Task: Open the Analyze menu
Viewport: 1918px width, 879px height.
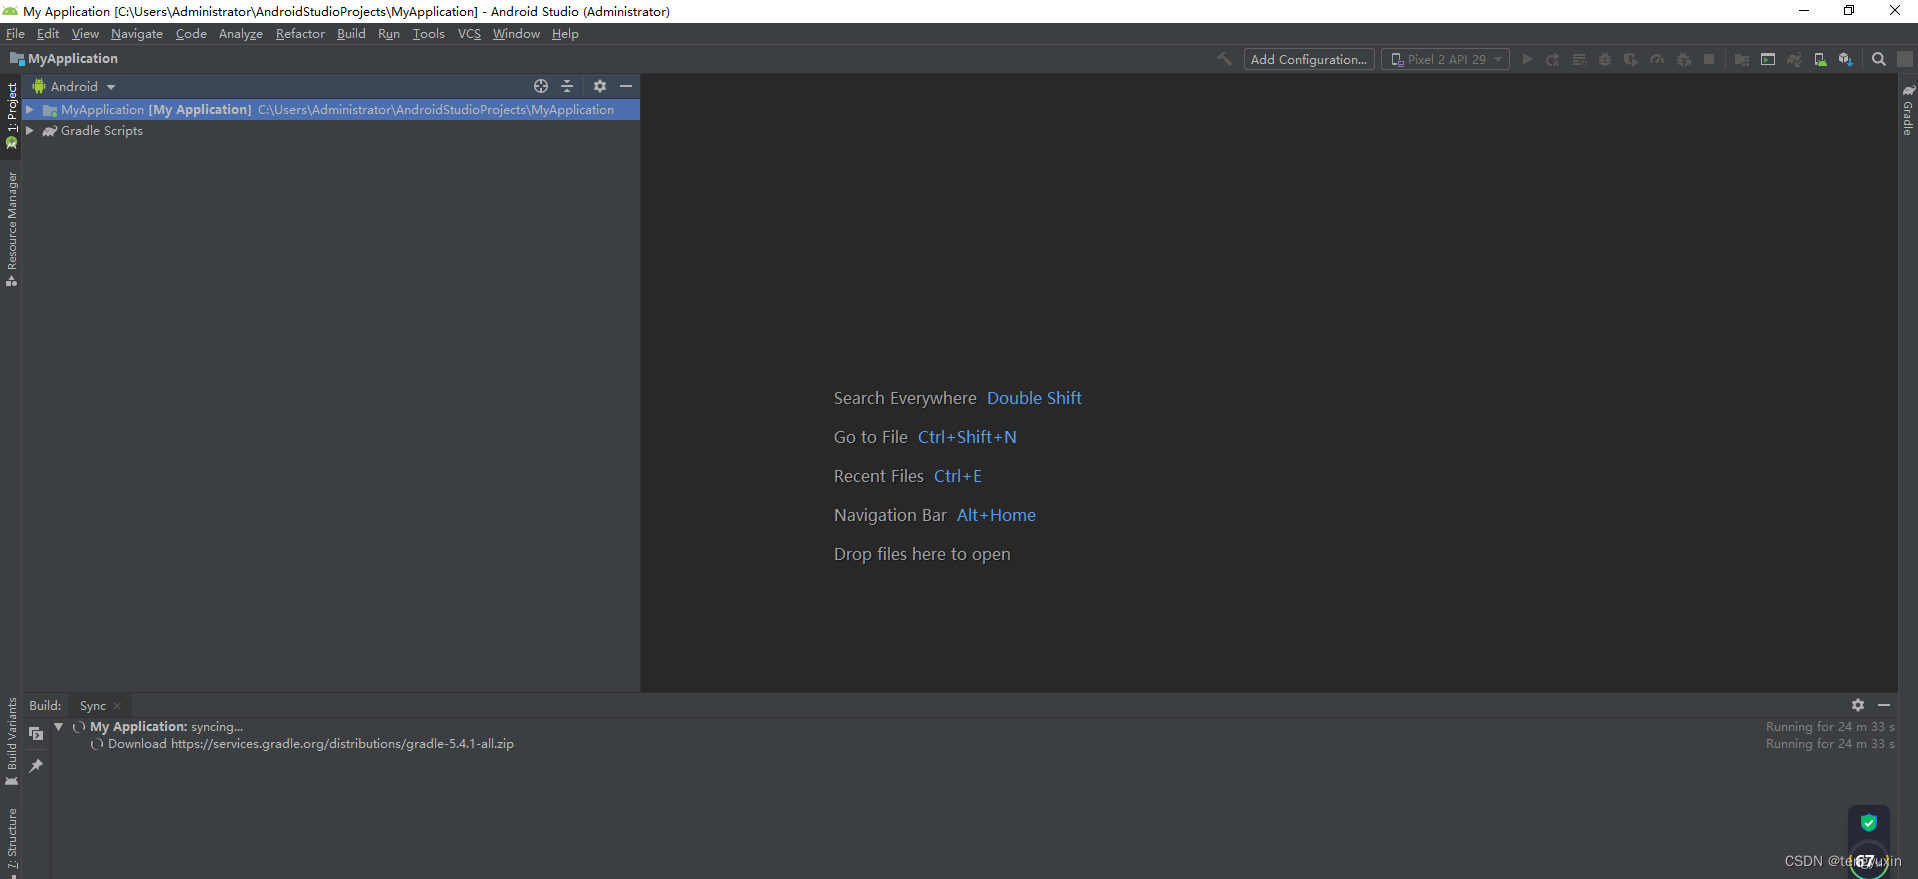Action: point(241,34)
